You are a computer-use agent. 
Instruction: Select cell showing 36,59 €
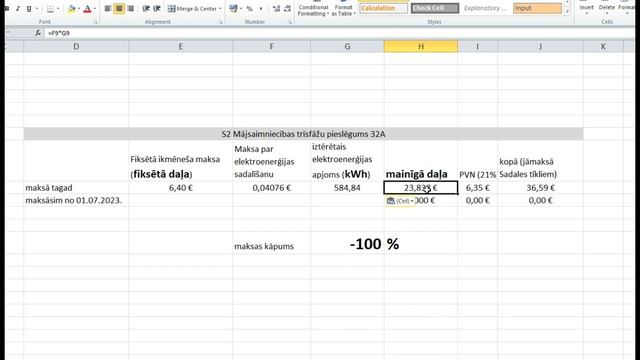(540, 188)
